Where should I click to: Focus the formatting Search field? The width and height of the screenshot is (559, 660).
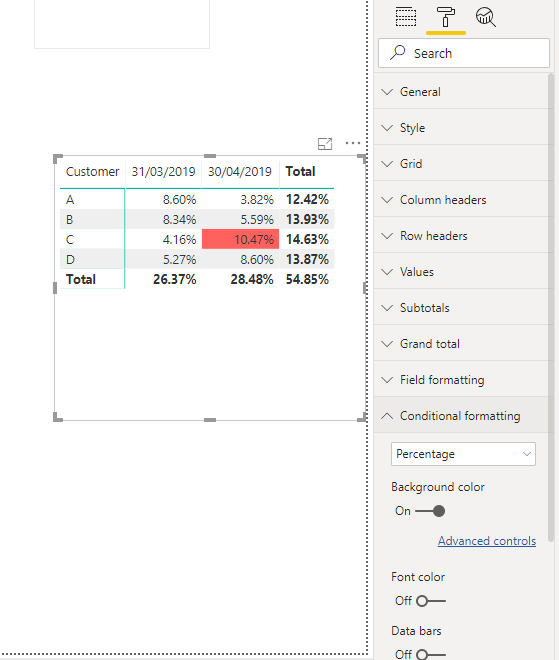(464, 53)
